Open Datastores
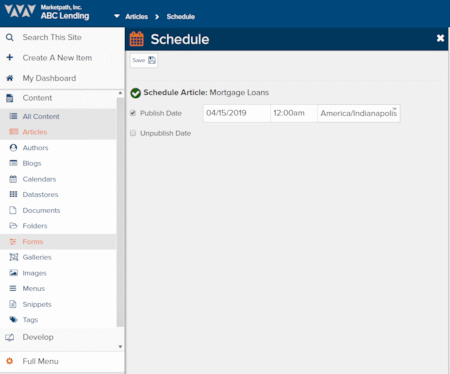Viewport: 450px width, 374px height. click(40, 195)
